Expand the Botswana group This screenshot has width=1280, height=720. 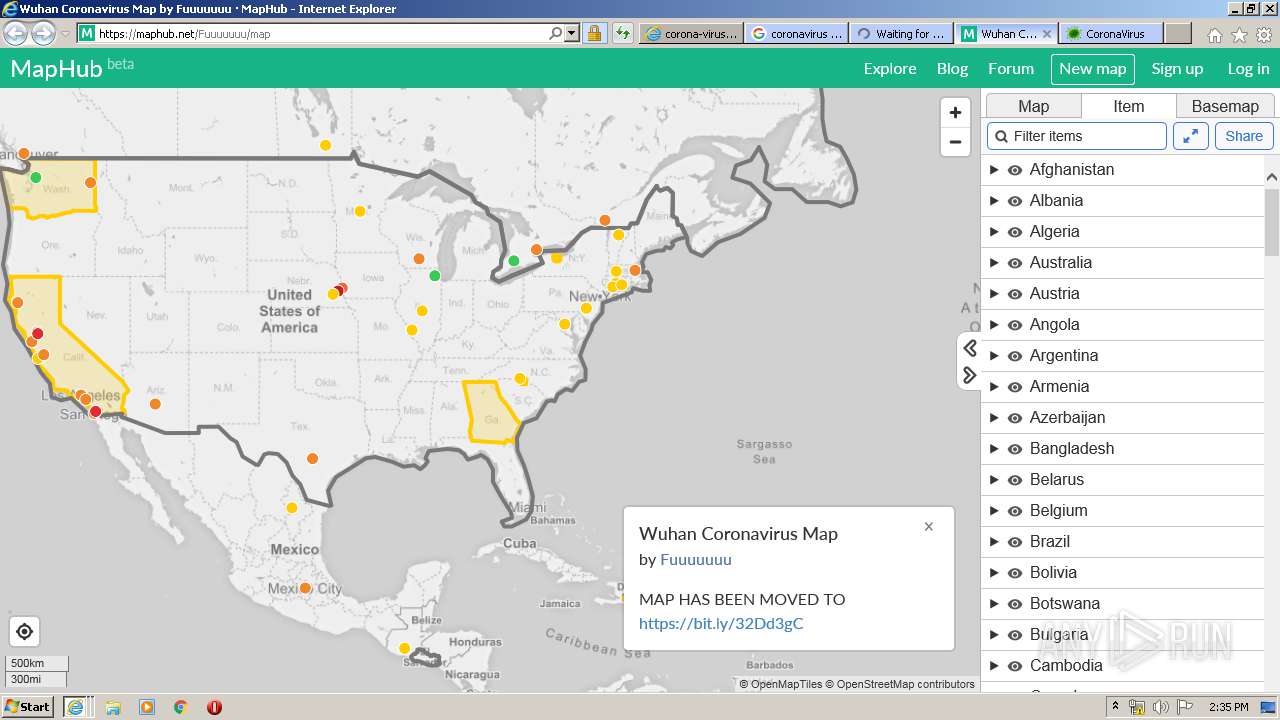[994, 604]
